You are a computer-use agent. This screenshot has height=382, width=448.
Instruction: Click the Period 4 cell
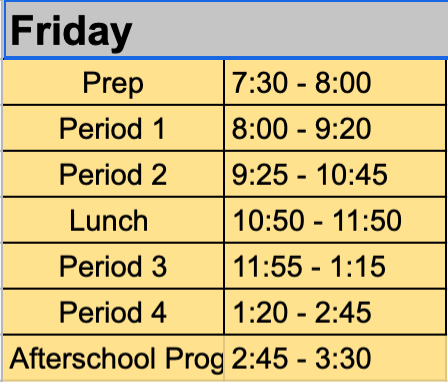tap(113, 312)
